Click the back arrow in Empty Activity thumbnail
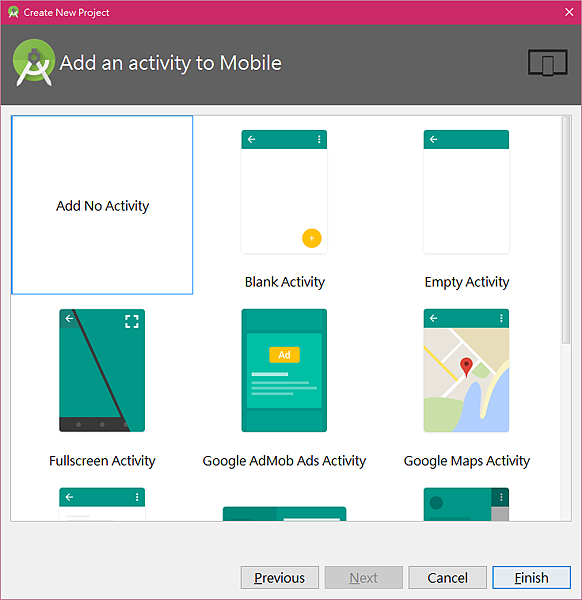Screen dimensions: 582x600 434,139
